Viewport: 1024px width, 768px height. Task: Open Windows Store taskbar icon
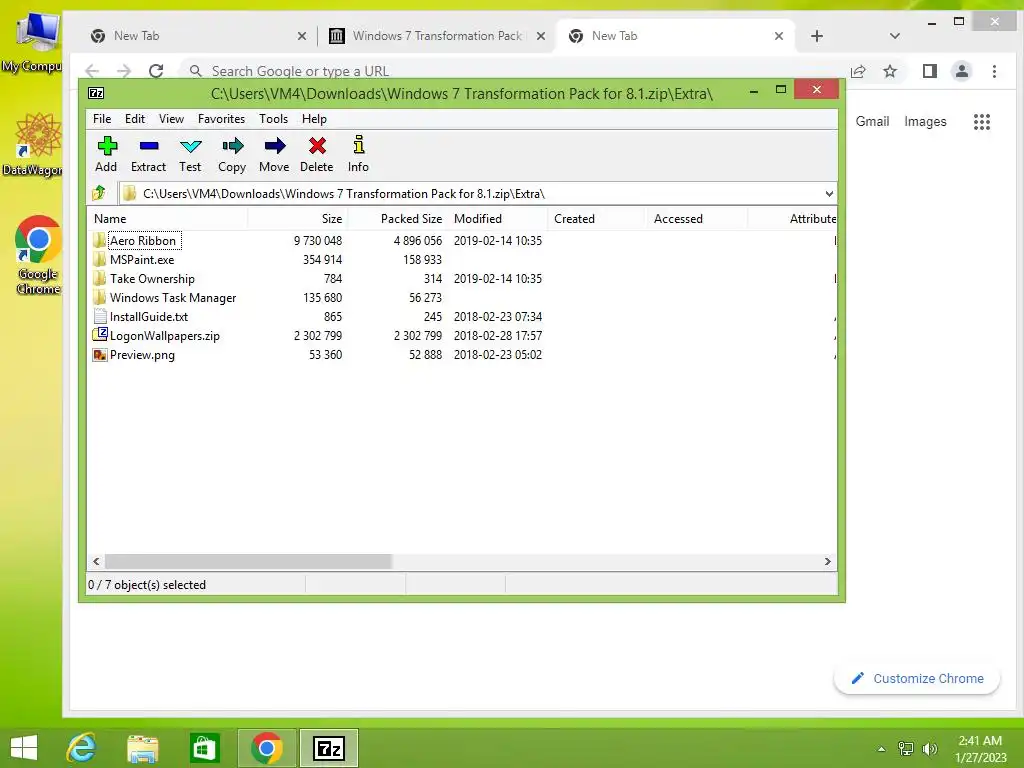pyautogui.click(x=204, y=748)
